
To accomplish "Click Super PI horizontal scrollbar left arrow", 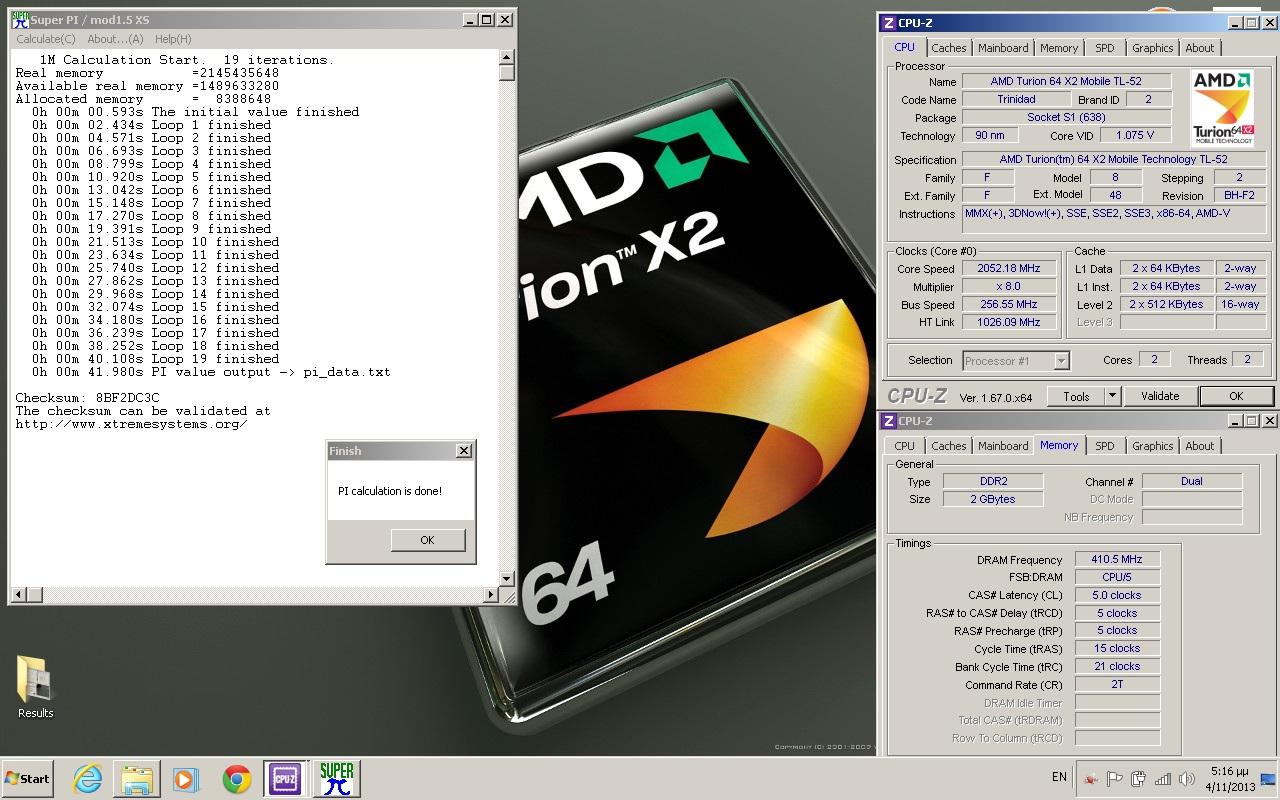I will pyautogui.click(x=19, y=595).
